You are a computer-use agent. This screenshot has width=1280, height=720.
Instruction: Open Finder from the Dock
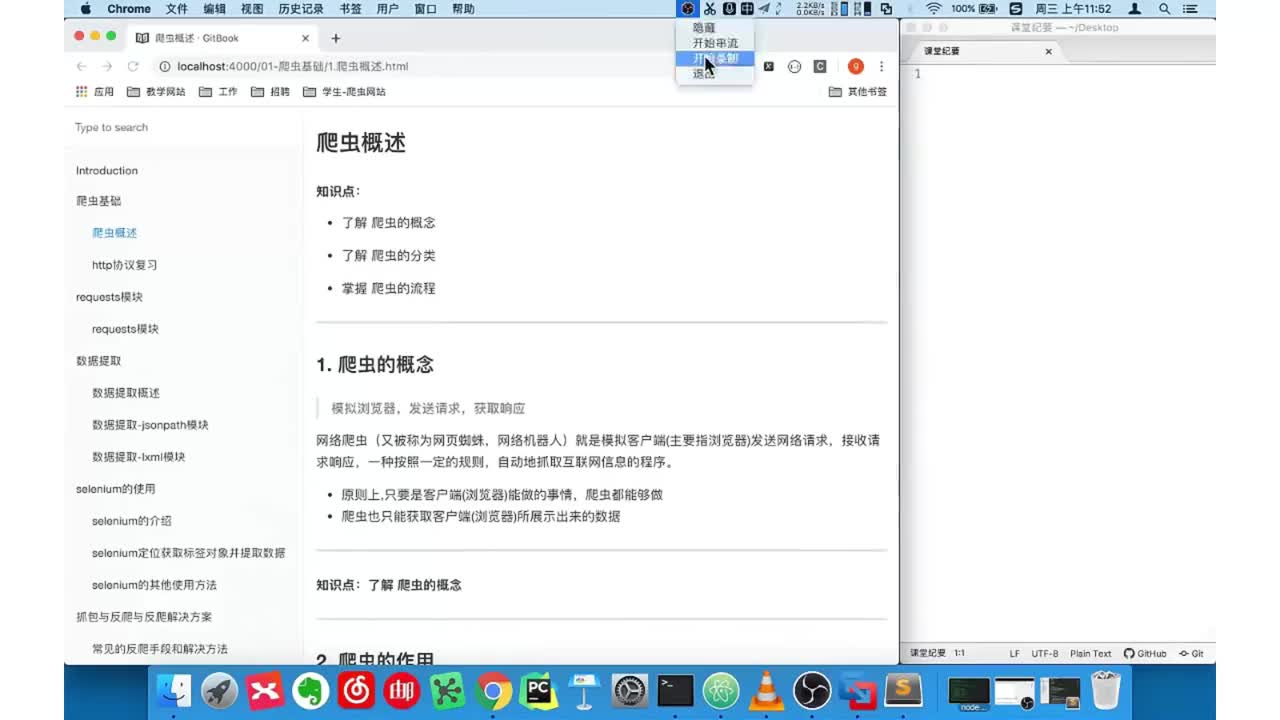coord(176,691)
